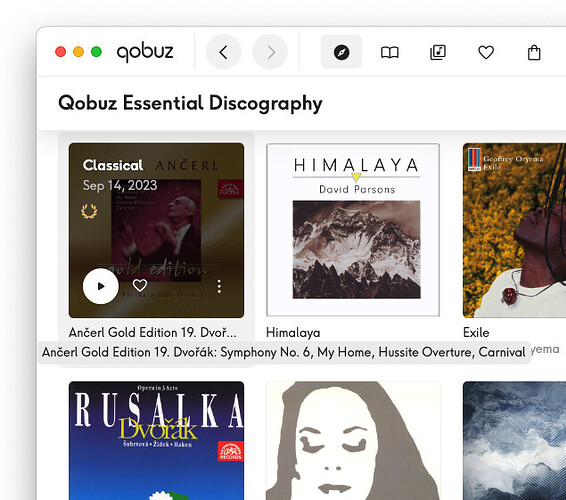Go forward with the right arrow button
This screenshot has height=500, width=566.
(270, 52)
